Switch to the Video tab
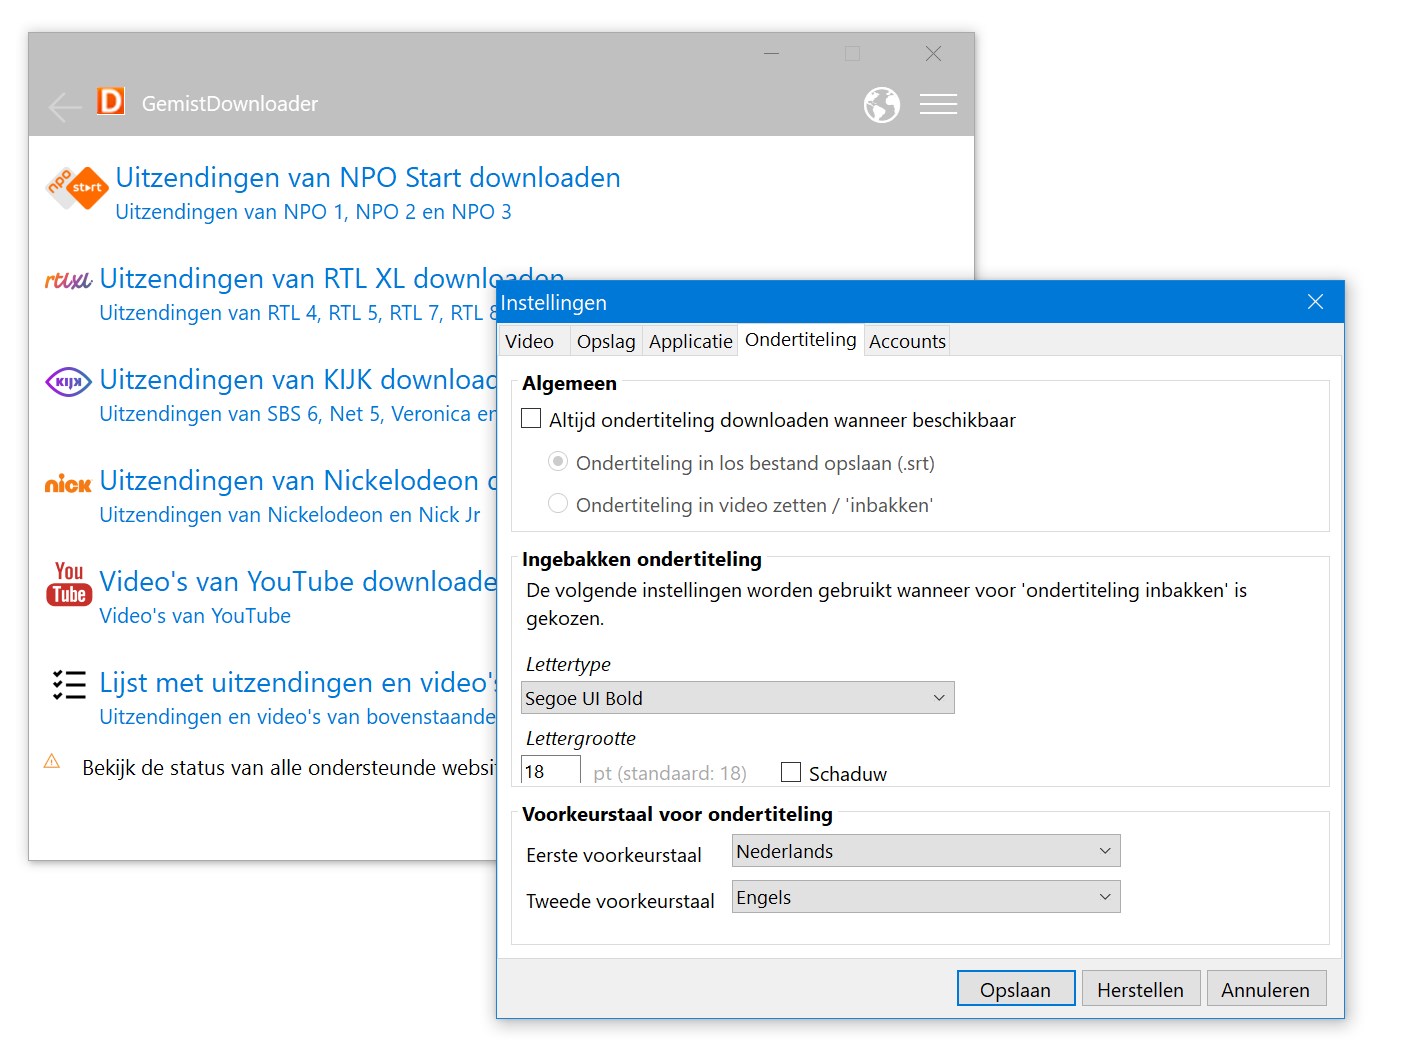This screenshot has height=1050, width=1404. pos(531,341)
